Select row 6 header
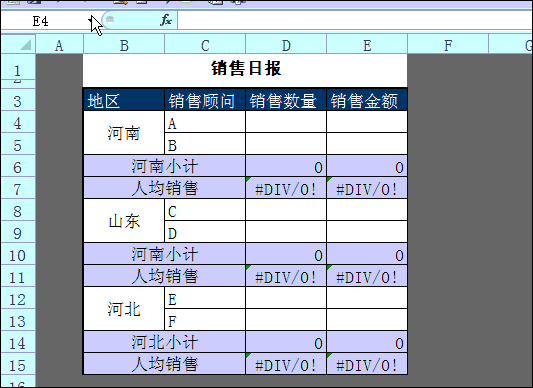 18,166
